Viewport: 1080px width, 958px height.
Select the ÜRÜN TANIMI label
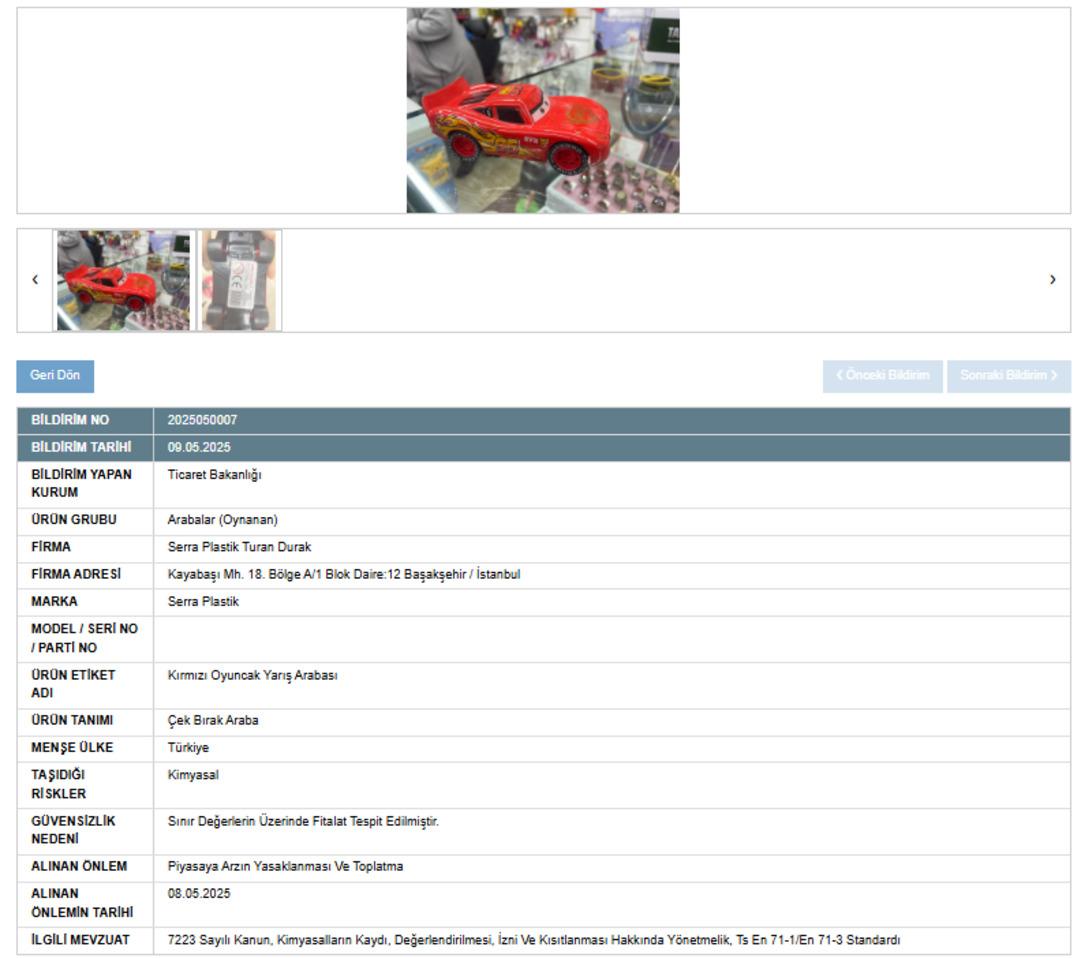pyautogui.click(x=72, y=720)
